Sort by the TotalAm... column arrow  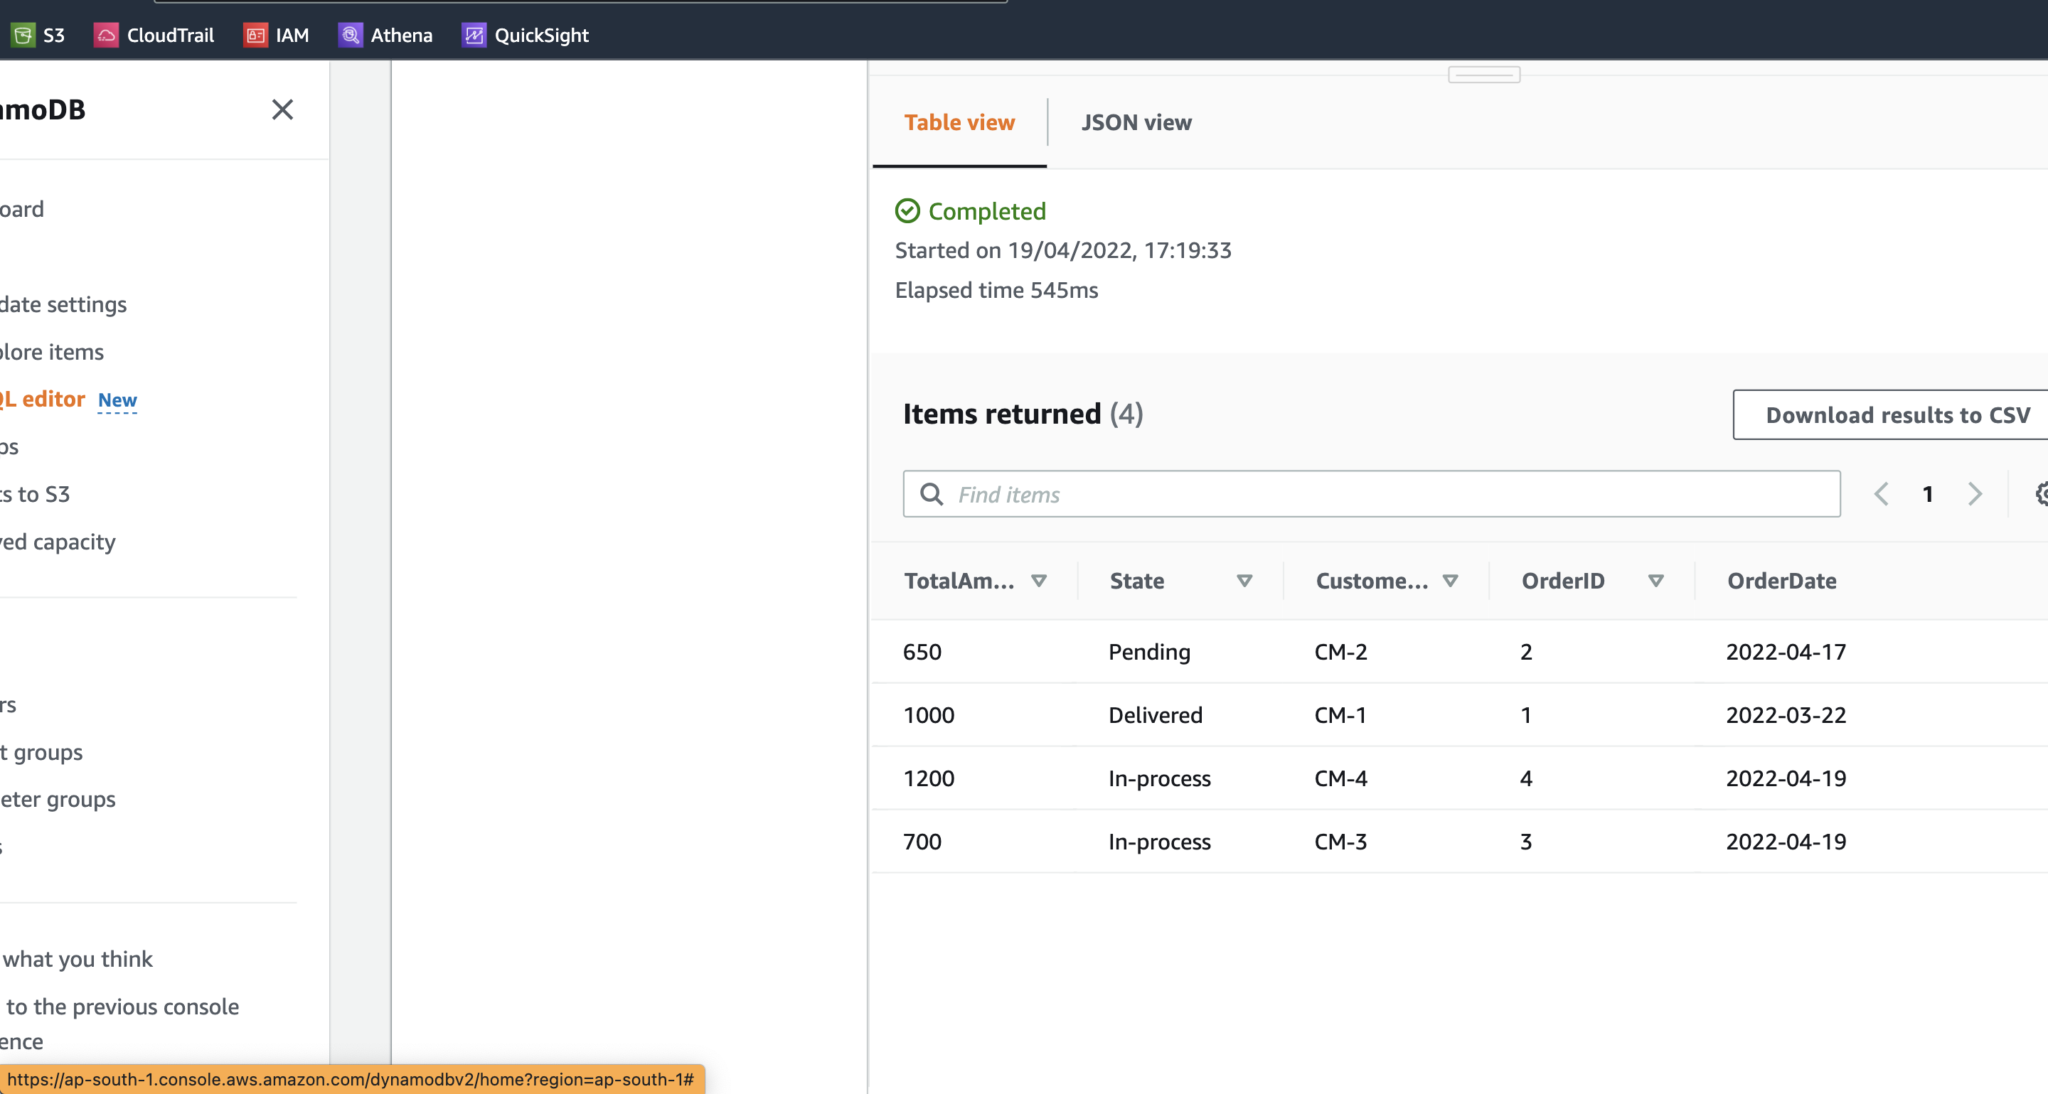(x=1039, y=581)
